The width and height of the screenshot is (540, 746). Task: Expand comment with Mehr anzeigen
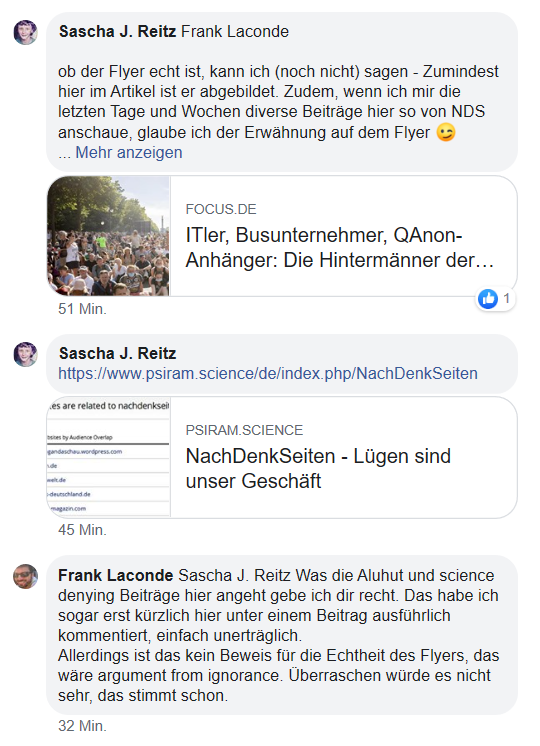pyautogui.click(x=128, y=152)
